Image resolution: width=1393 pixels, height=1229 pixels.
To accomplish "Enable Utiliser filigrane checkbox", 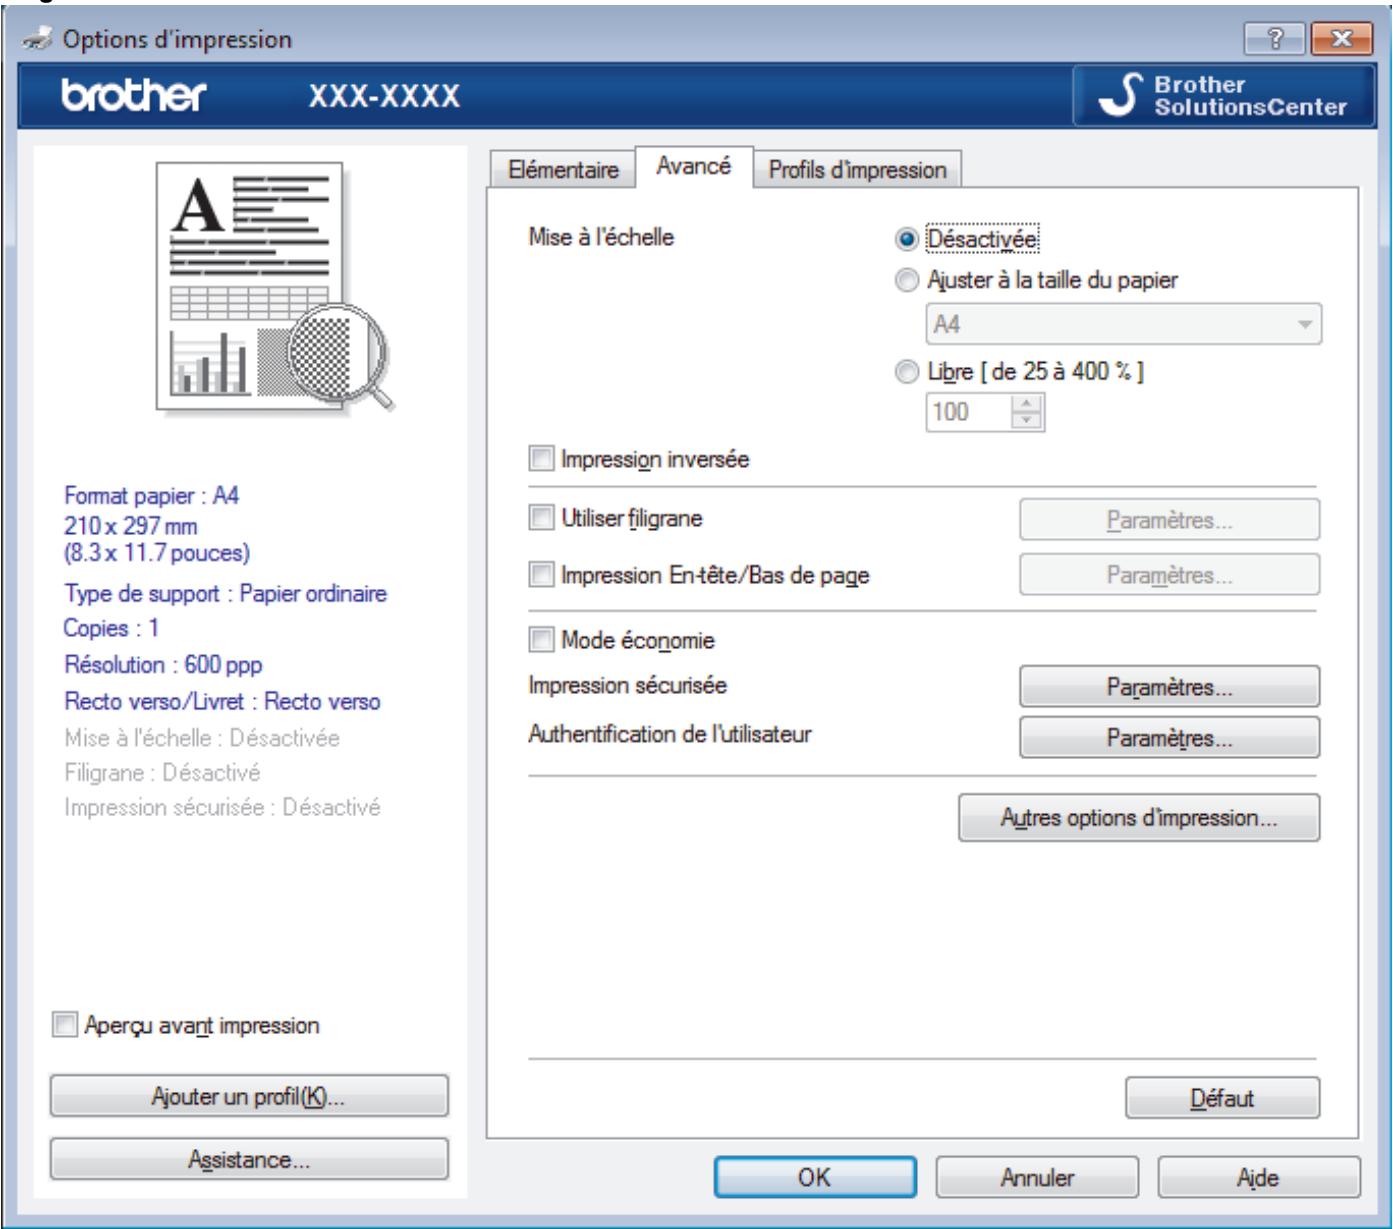I will (540, 518).
